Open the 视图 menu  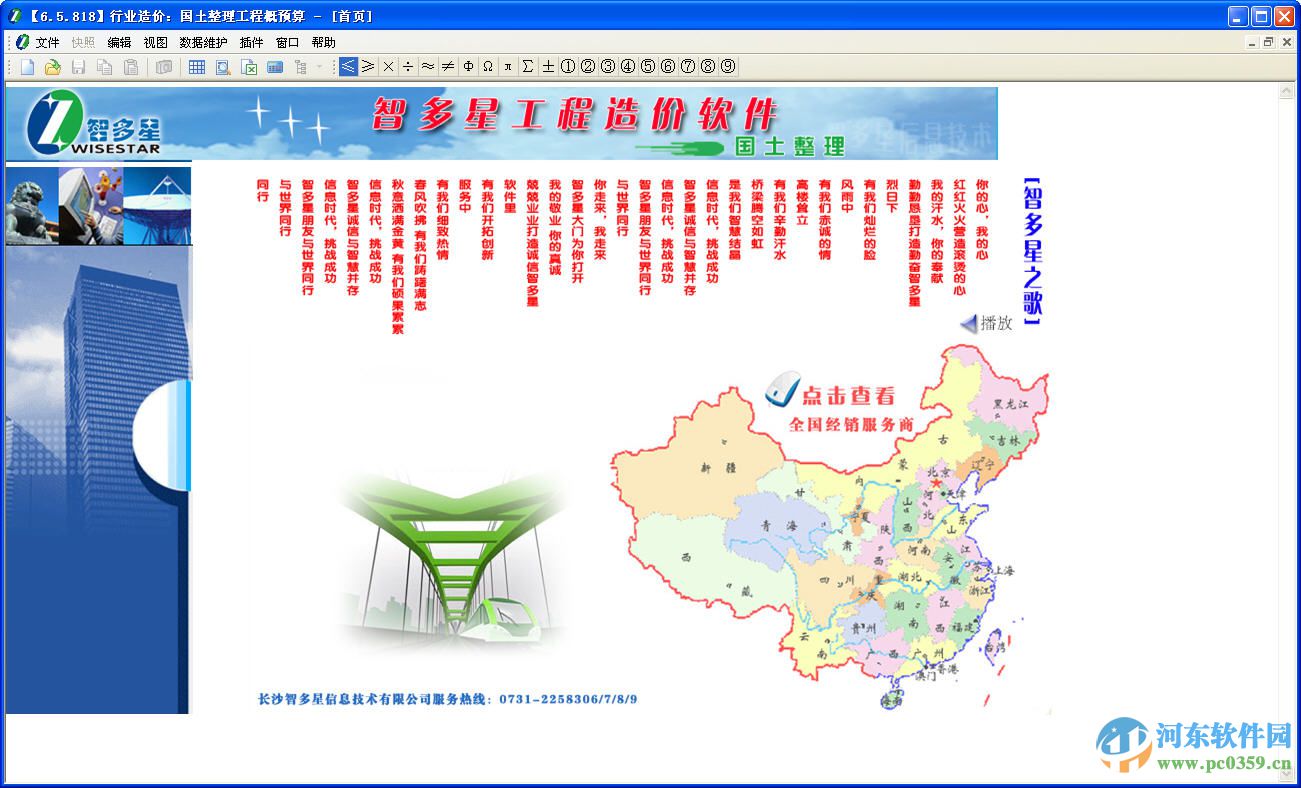point(156,43)
